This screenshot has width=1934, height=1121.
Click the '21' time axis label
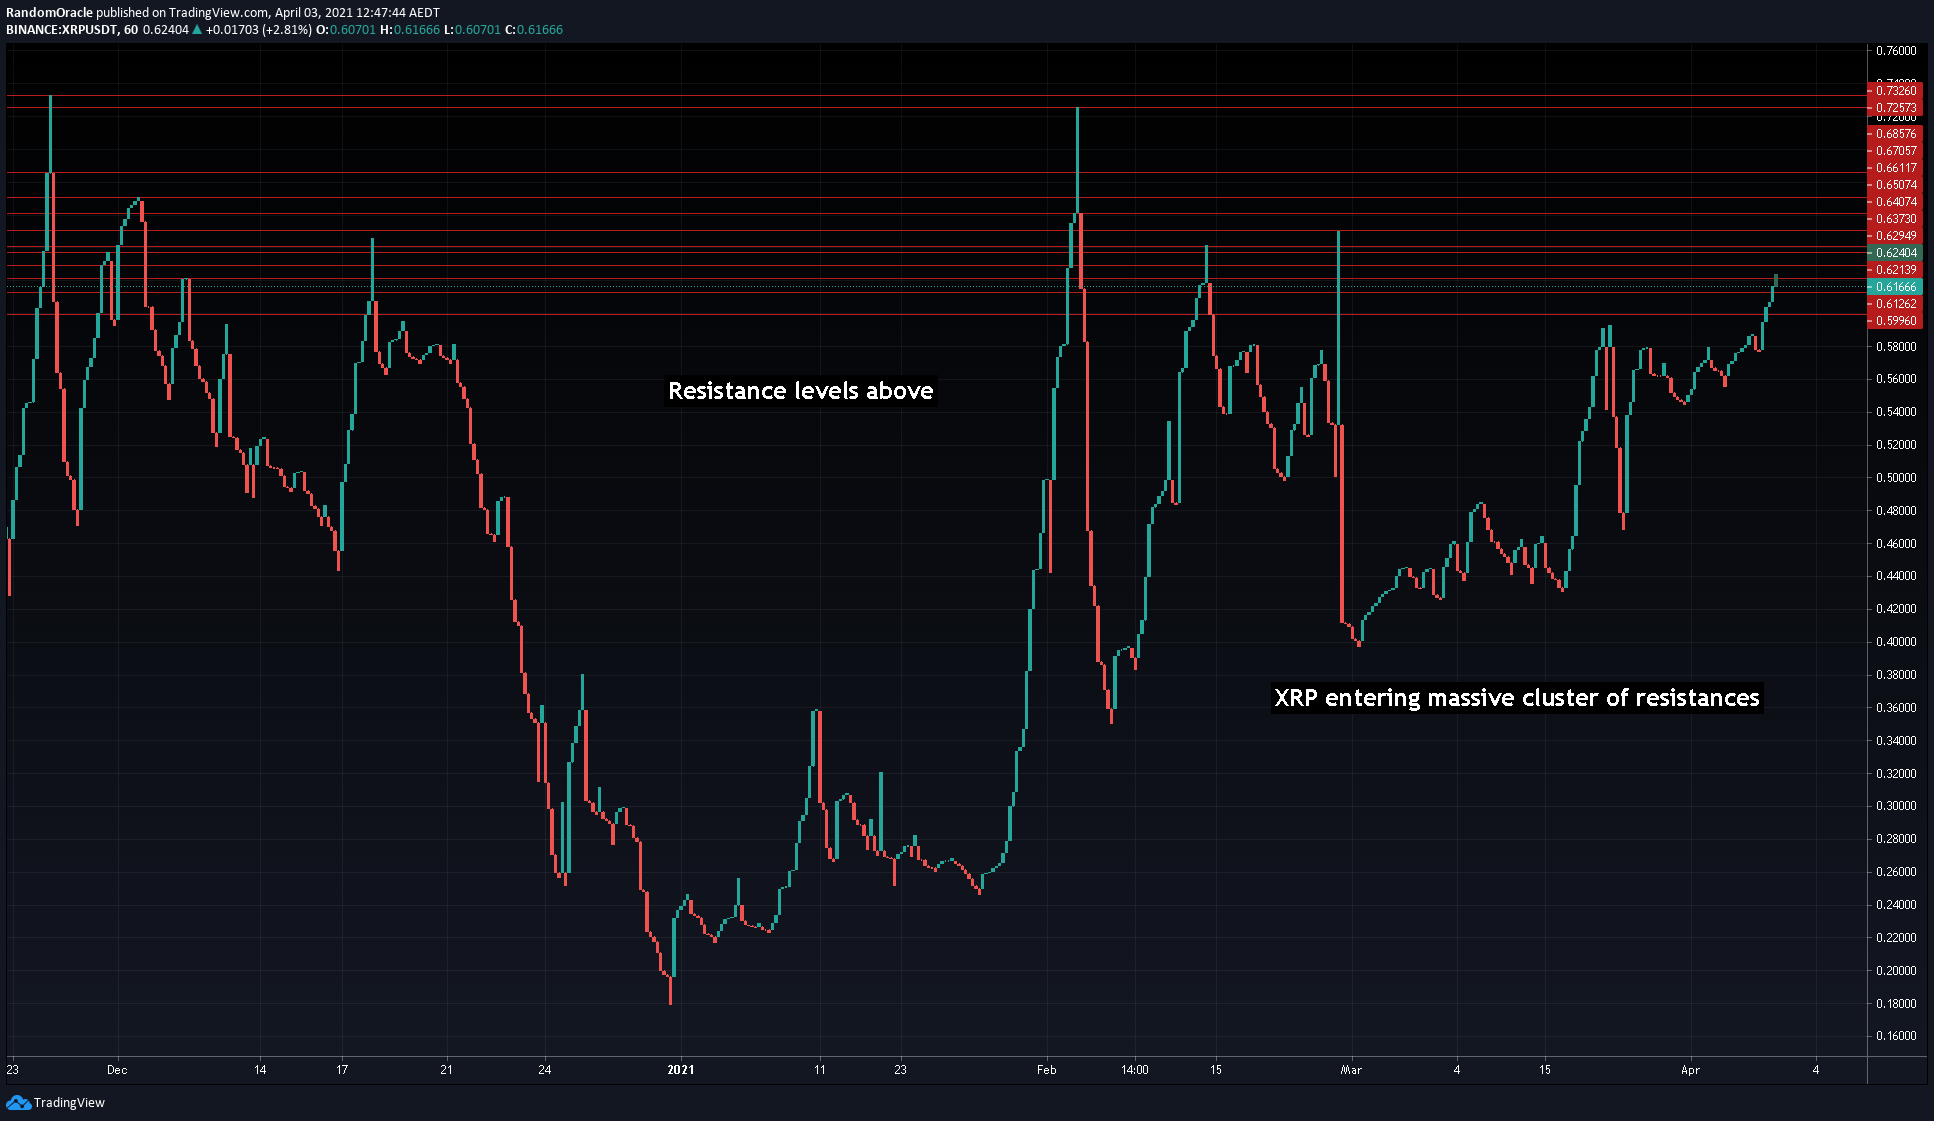pos(446,1070)
